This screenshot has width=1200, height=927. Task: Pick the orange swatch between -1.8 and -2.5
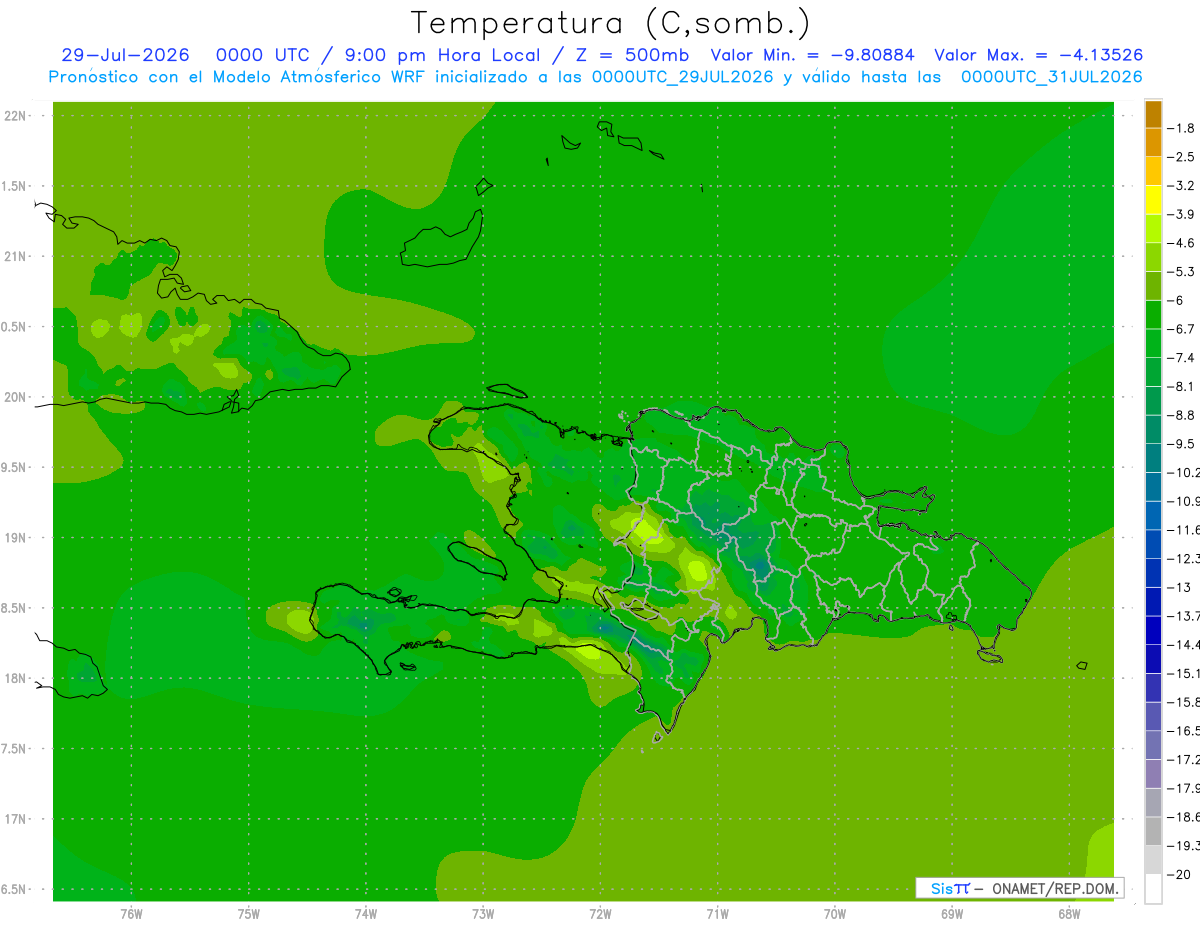click(x=1153, y=143)
